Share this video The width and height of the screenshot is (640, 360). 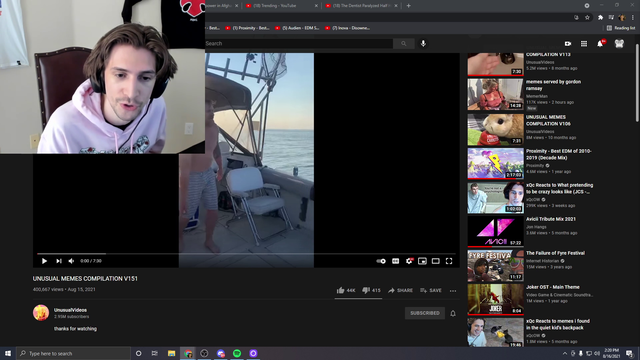tap(400, 290)
